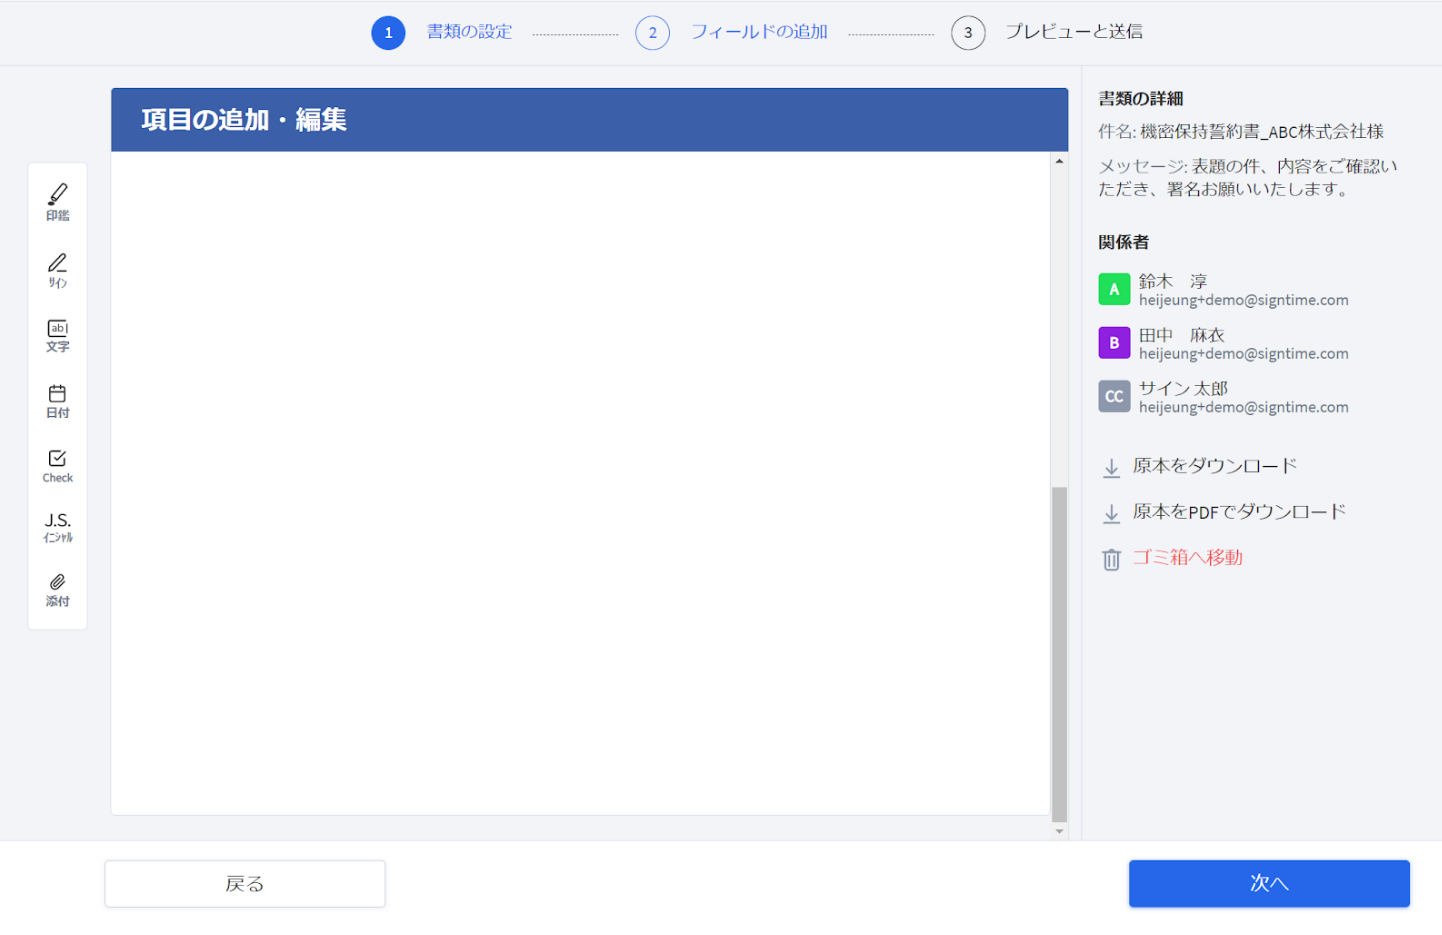Click the 戻る back button

coord(245,884)
